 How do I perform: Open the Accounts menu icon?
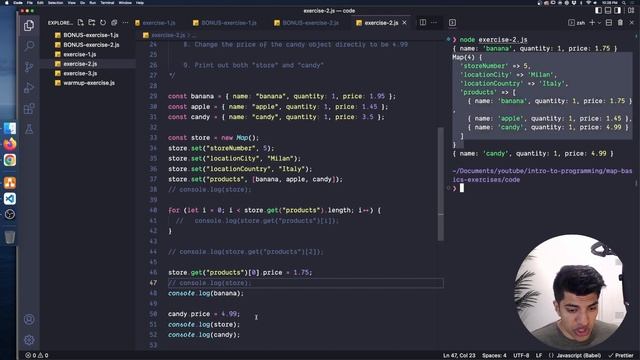(29, 319)
